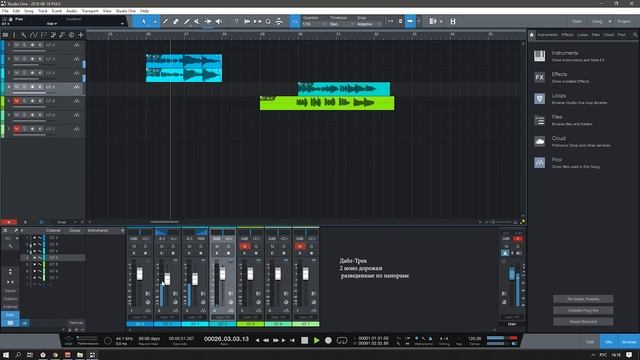Open the Windows Start menu
Image resolution: width=640 pixels, height=360 pixels.
click(x=6, y=355)
